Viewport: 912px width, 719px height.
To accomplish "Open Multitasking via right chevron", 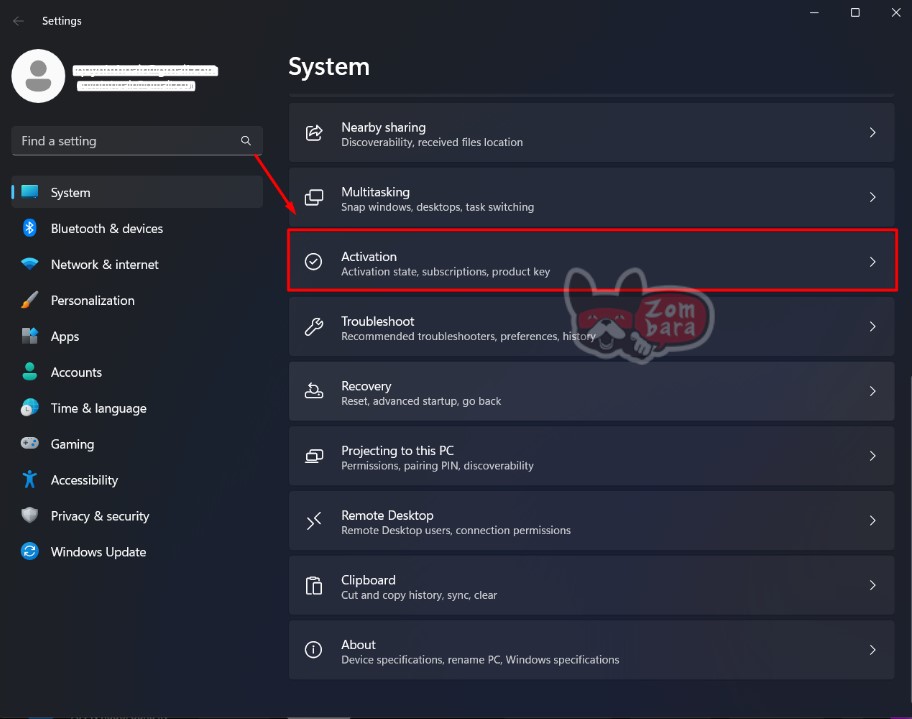I will coord(872,197).
